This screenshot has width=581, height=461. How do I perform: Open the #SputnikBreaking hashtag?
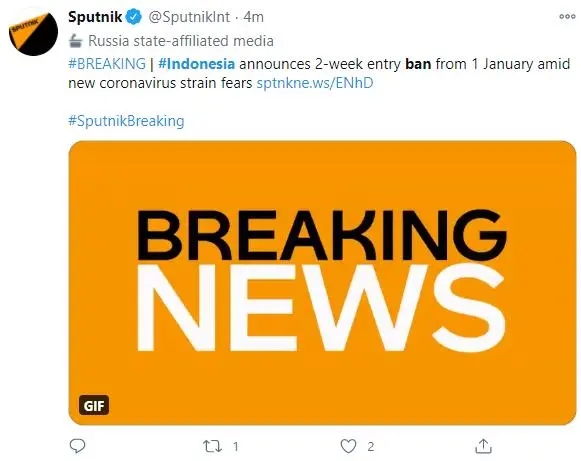pos(126,121)
